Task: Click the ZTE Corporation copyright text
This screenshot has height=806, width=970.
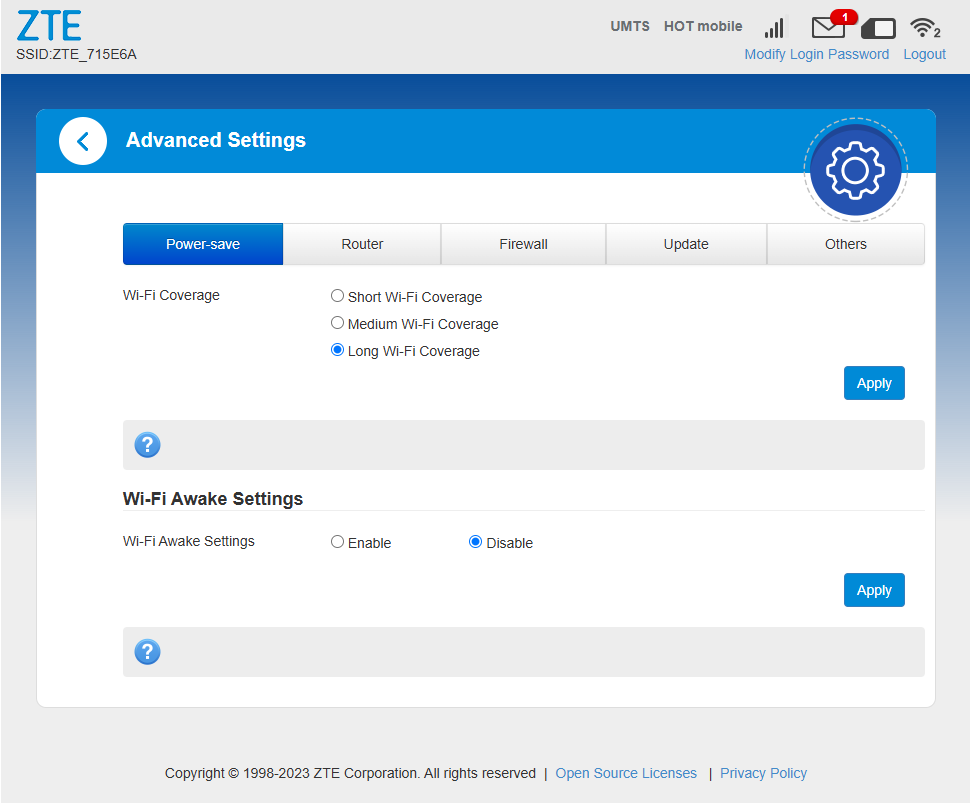Action: pos(350,773)
